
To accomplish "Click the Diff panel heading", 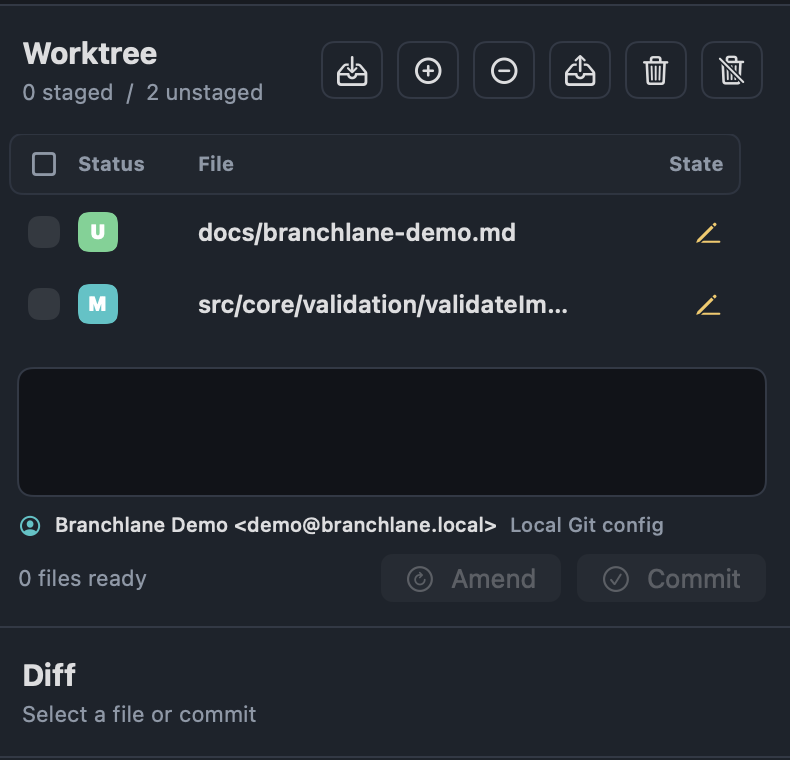I will [49, 675].
